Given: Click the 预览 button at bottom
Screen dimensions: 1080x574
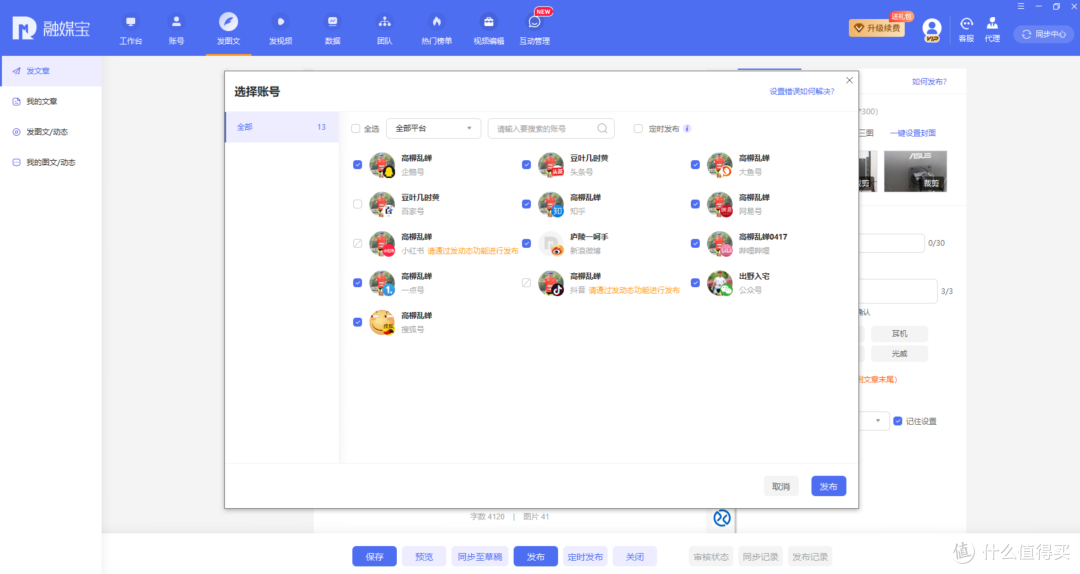Looking at the screenshot, I should [424, 557].
